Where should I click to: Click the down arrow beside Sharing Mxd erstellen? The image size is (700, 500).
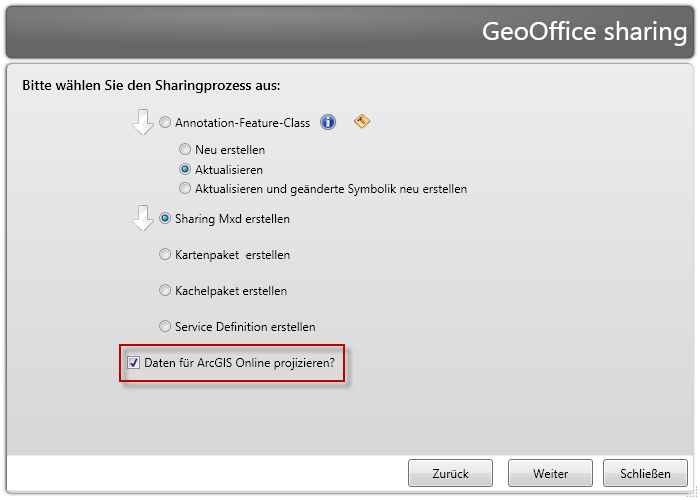tap(143, 218)
